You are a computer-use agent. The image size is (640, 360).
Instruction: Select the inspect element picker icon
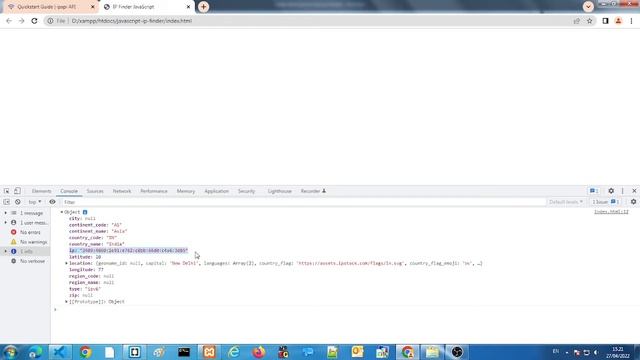[x=7, y=191]
